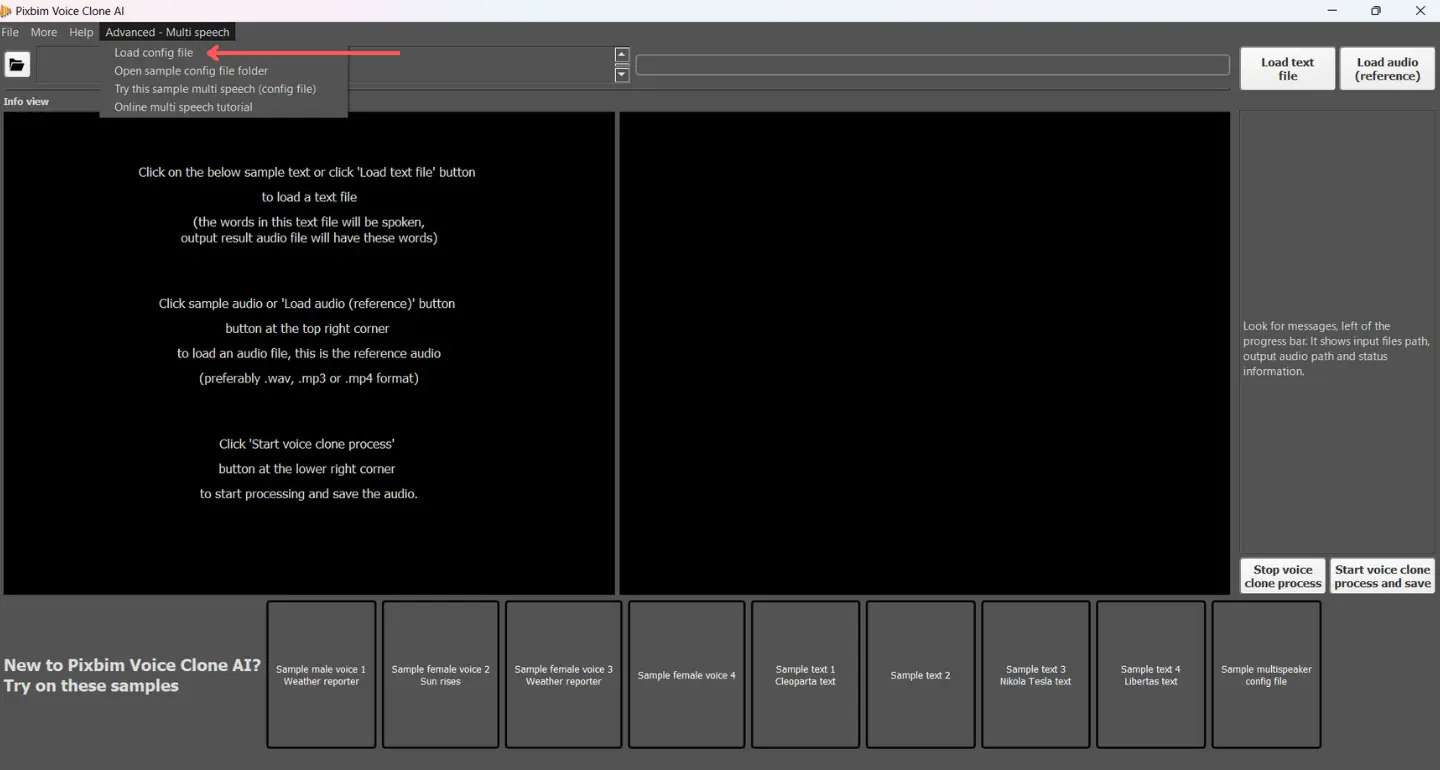Open the Help menu
The height and width of the screenshot is (770, 1440).
81,32
